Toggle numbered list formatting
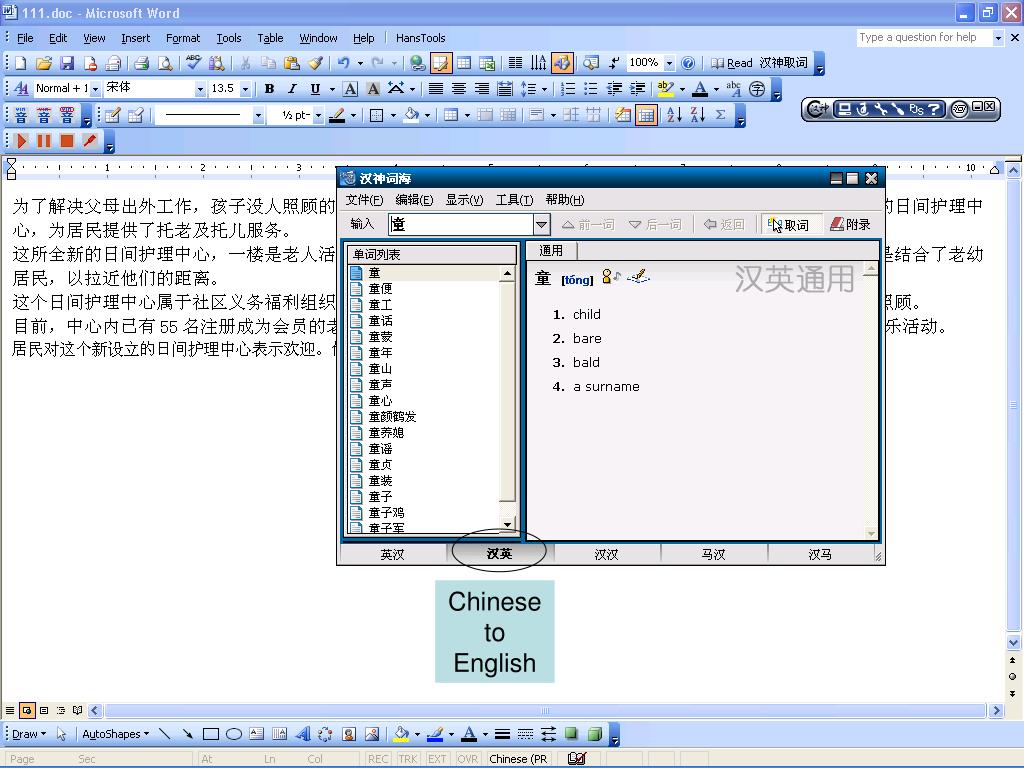This screenshot has width=1024, height=768. click(x=568, y=89)
